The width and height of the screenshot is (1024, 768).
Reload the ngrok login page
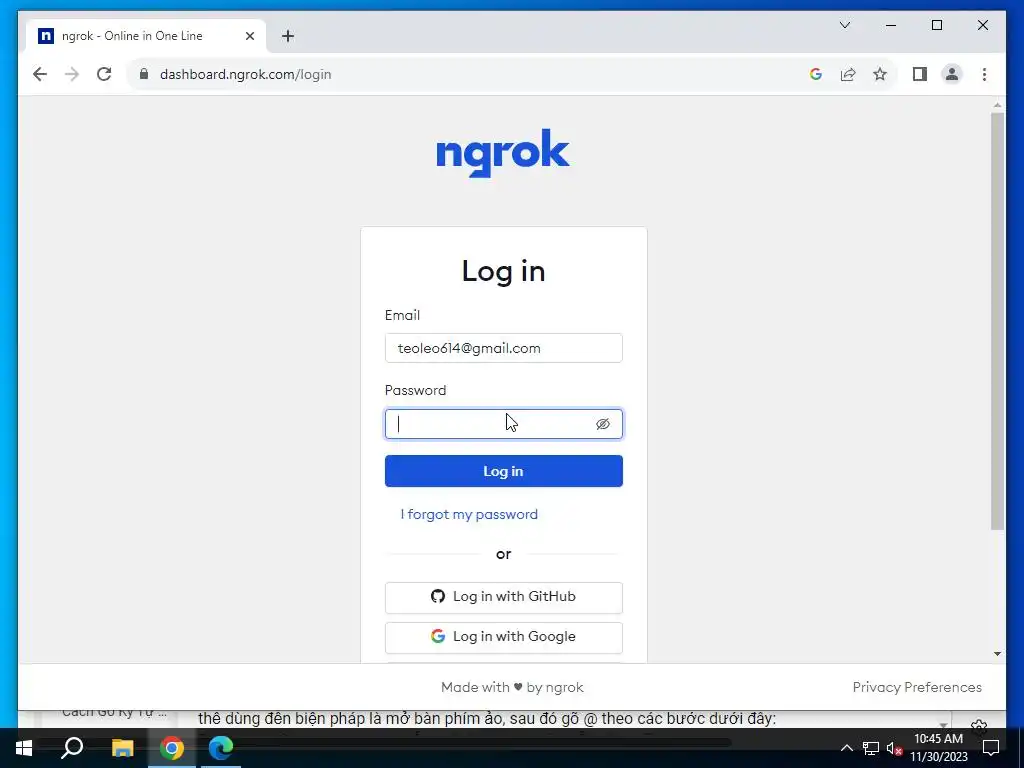[x=104, y=74]
